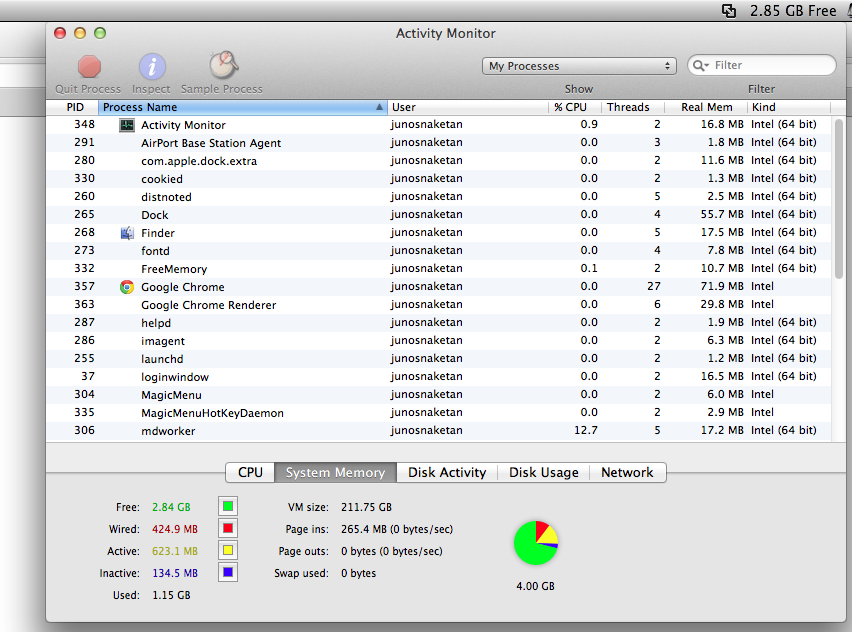Select the loginwindow process row
The height and width of the screenshot is (632, 852).
pyautogui.click(x=438, y=376)
